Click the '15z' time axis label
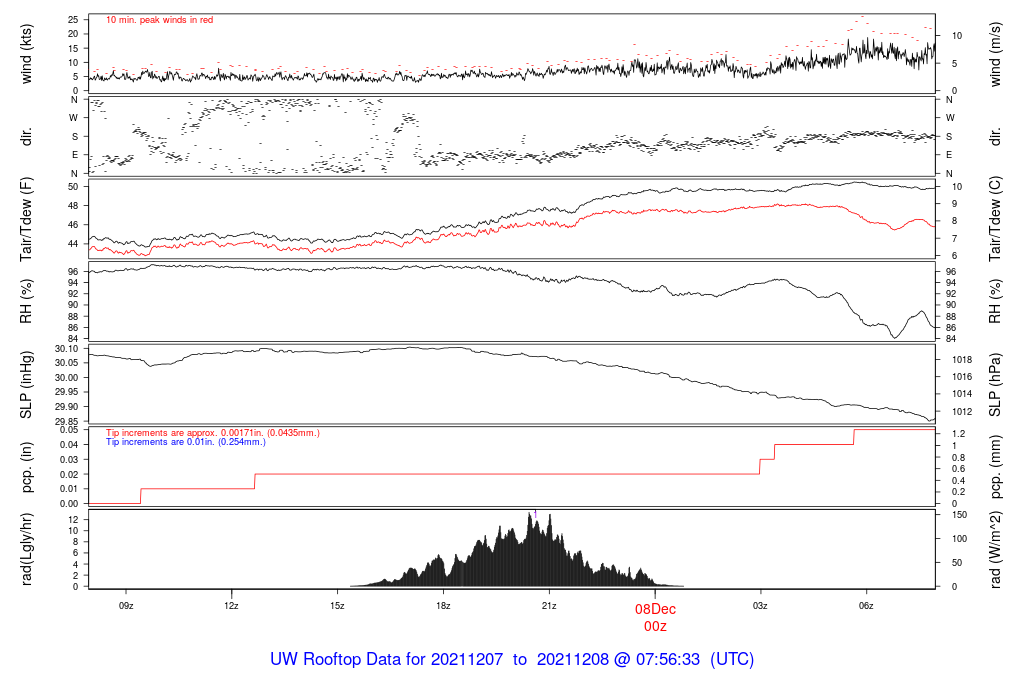The image size is (1024, 700). 337,606
